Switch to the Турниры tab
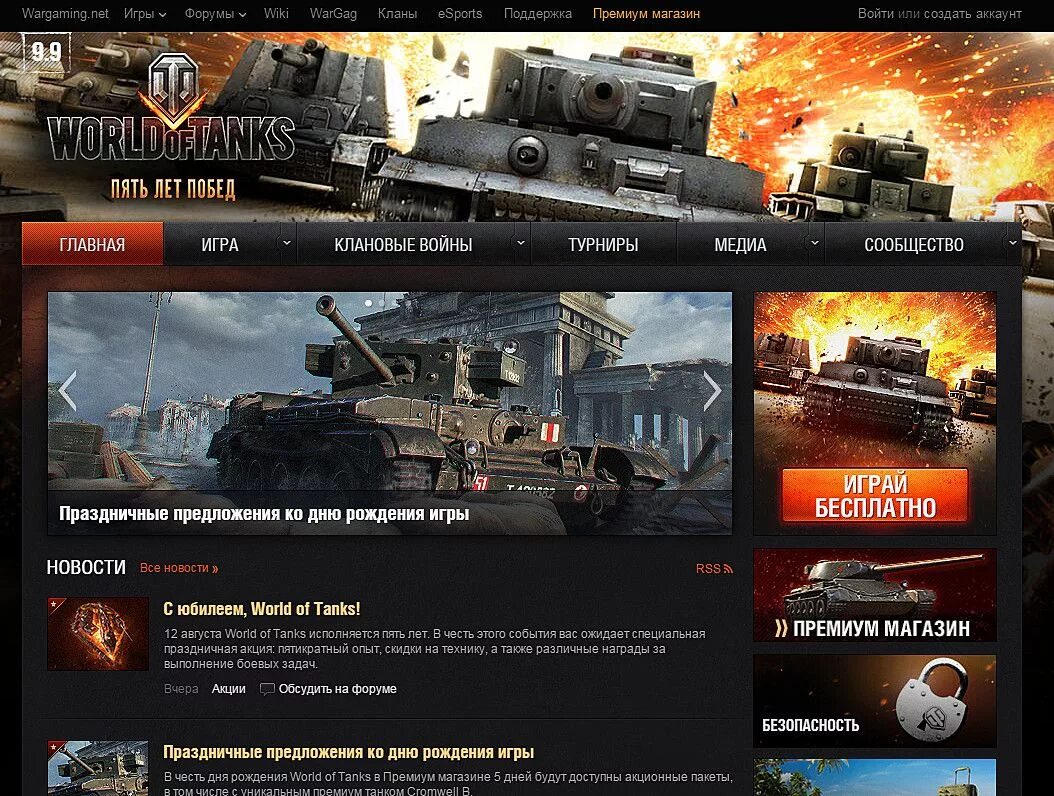The width and height of the screenshot is (1054, 796). pos(603,245)
